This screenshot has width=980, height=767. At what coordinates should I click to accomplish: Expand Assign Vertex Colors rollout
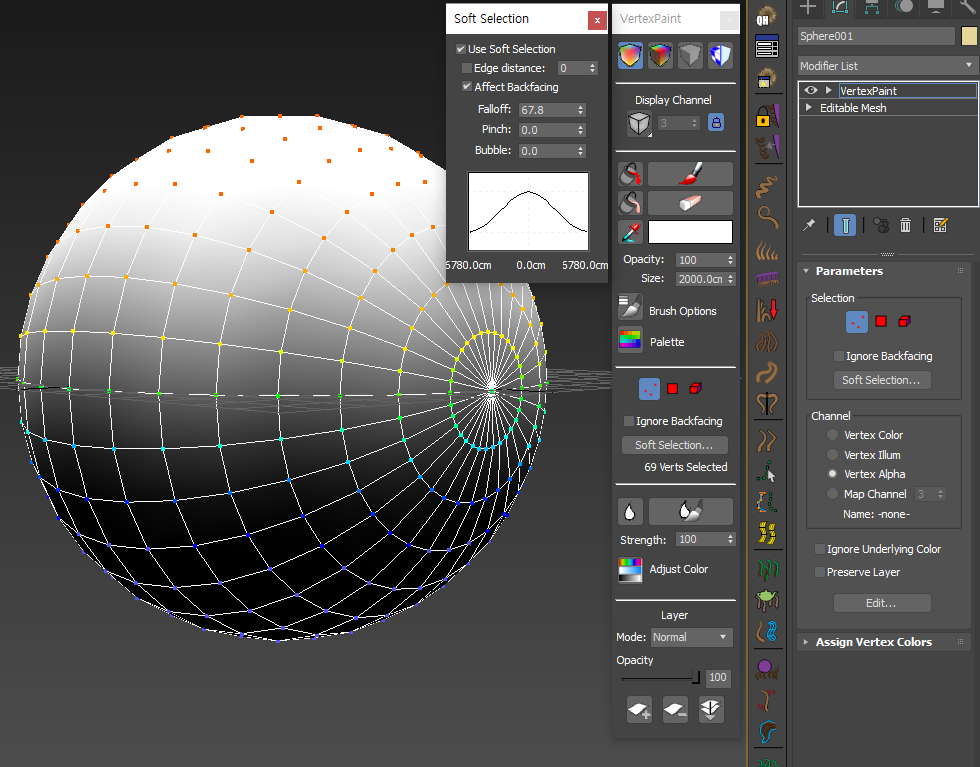pos(873,642)
